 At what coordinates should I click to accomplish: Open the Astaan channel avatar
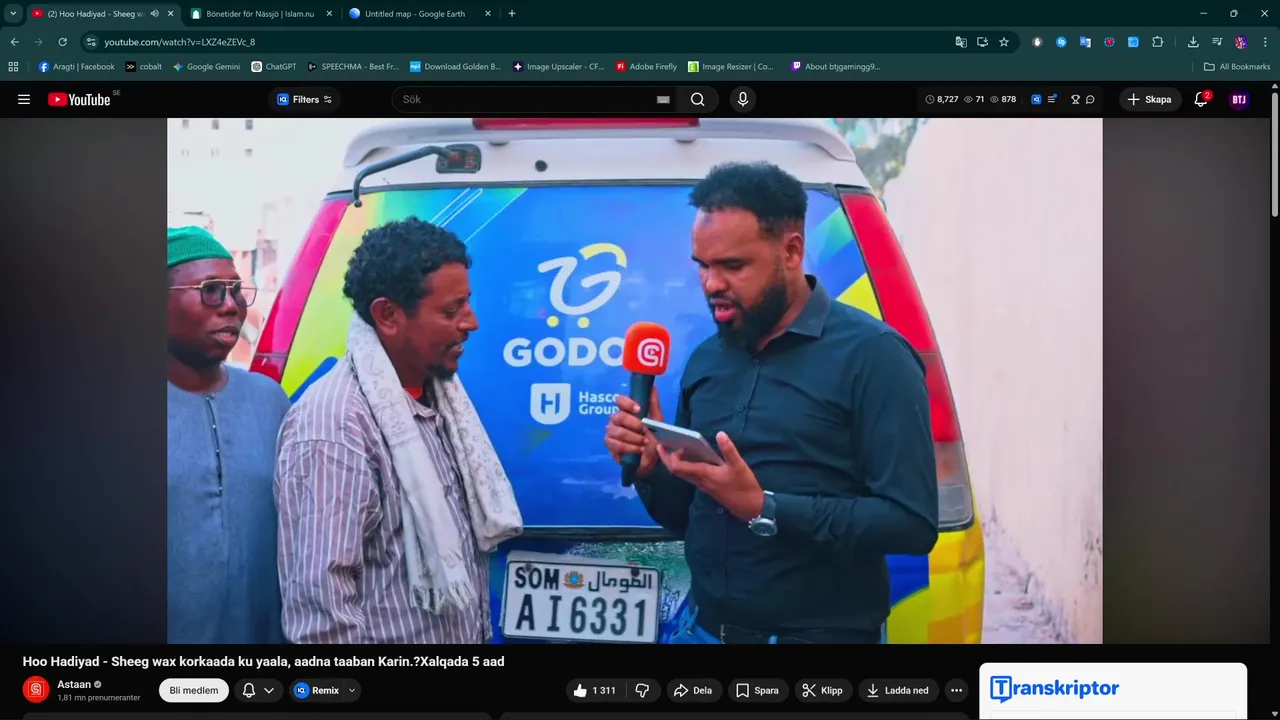click(x=36, y=690)
